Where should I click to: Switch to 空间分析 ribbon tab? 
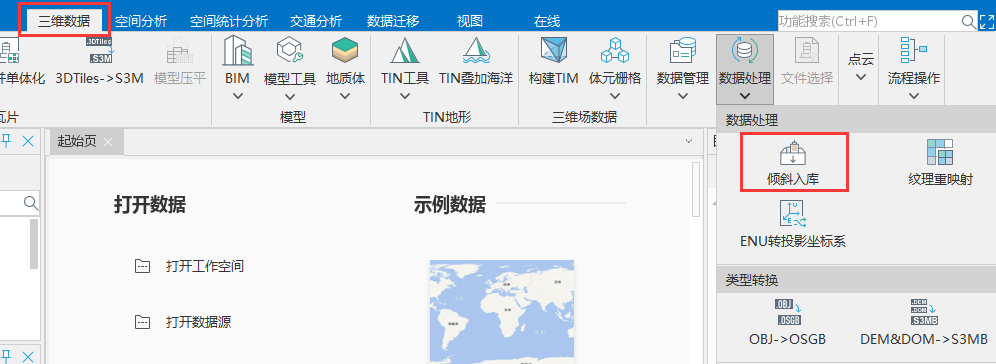click(141, 21)
